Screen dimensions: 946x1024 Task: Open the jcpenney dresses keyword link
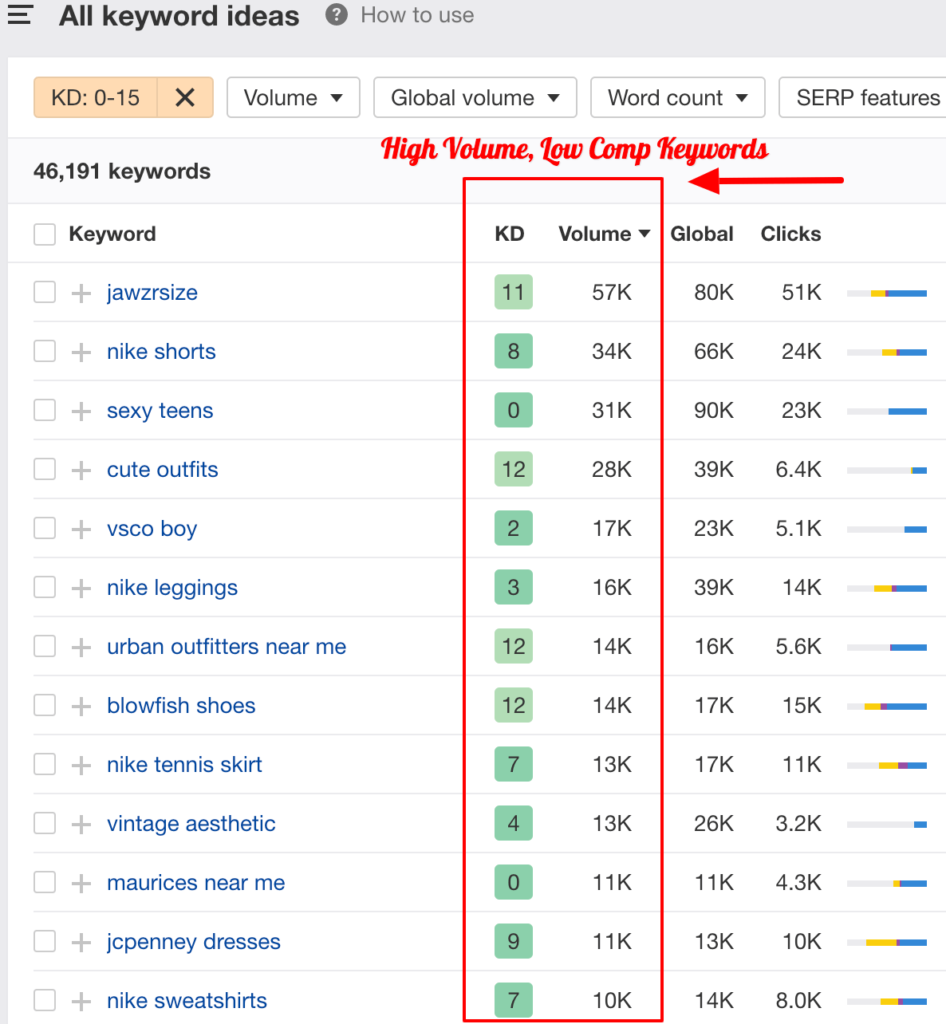click(x=194, y=942)
